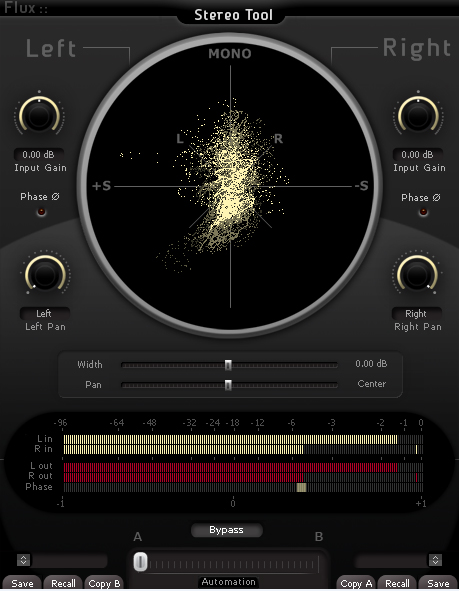459x591 pixels.
Task: Click the A/B Automation morph slider handle
Action: pyautogui.click(x=140, y=562)
